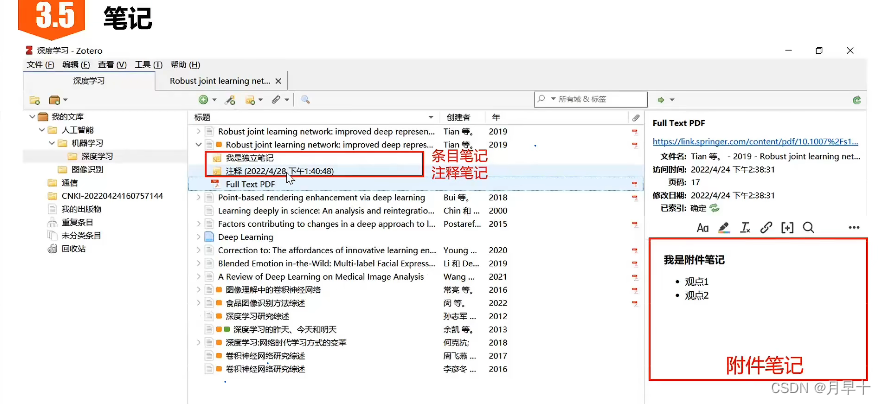Select the Full Text PDF attachment row

[415, 184]
